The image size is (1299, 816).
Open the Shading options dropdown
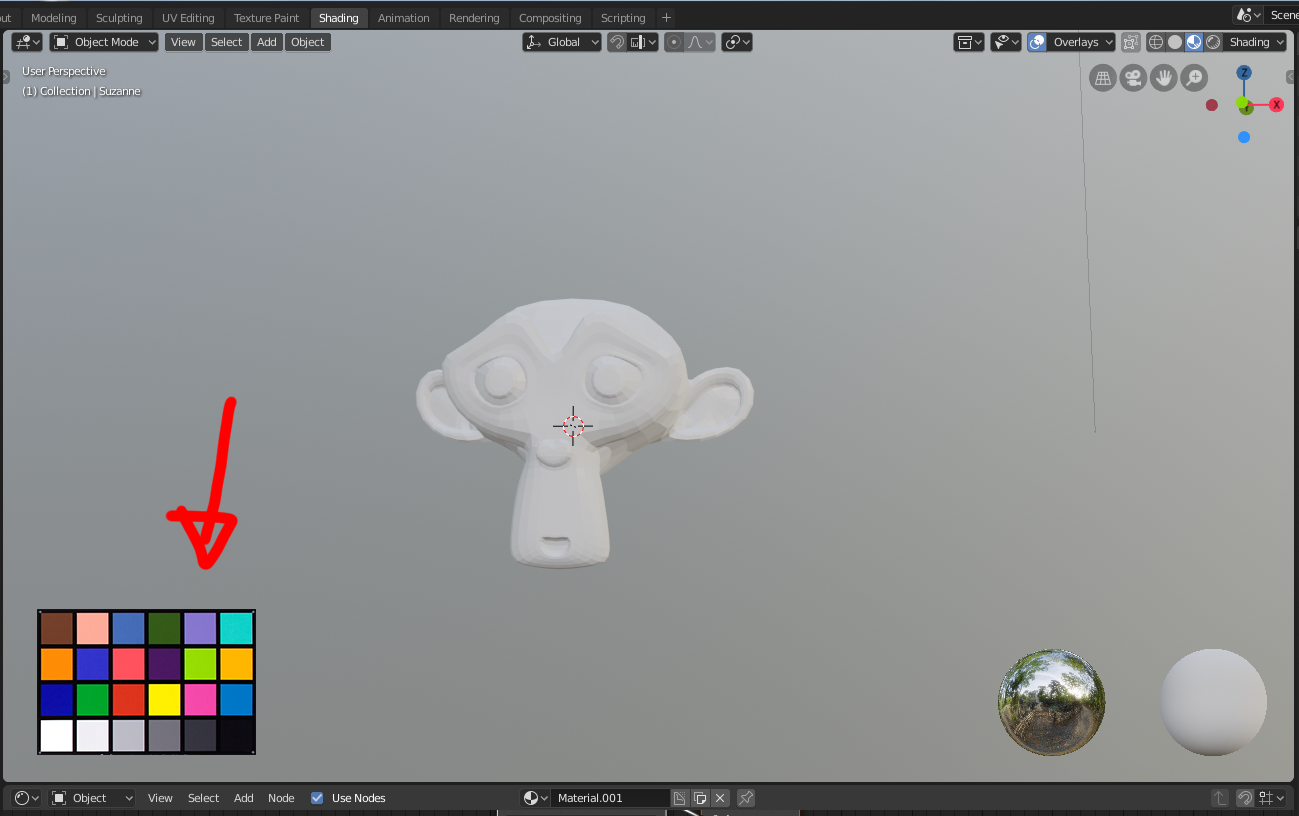click(1255, 42)
